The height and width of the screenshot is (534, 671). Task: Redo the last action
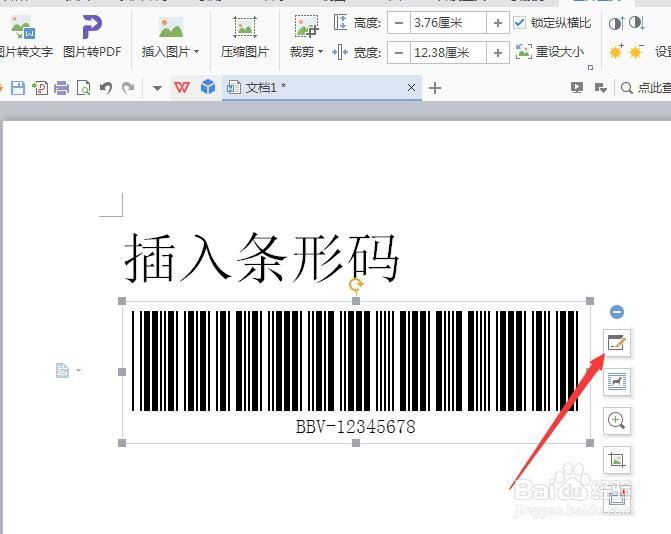pyautogui.click(x=128, y=88)
